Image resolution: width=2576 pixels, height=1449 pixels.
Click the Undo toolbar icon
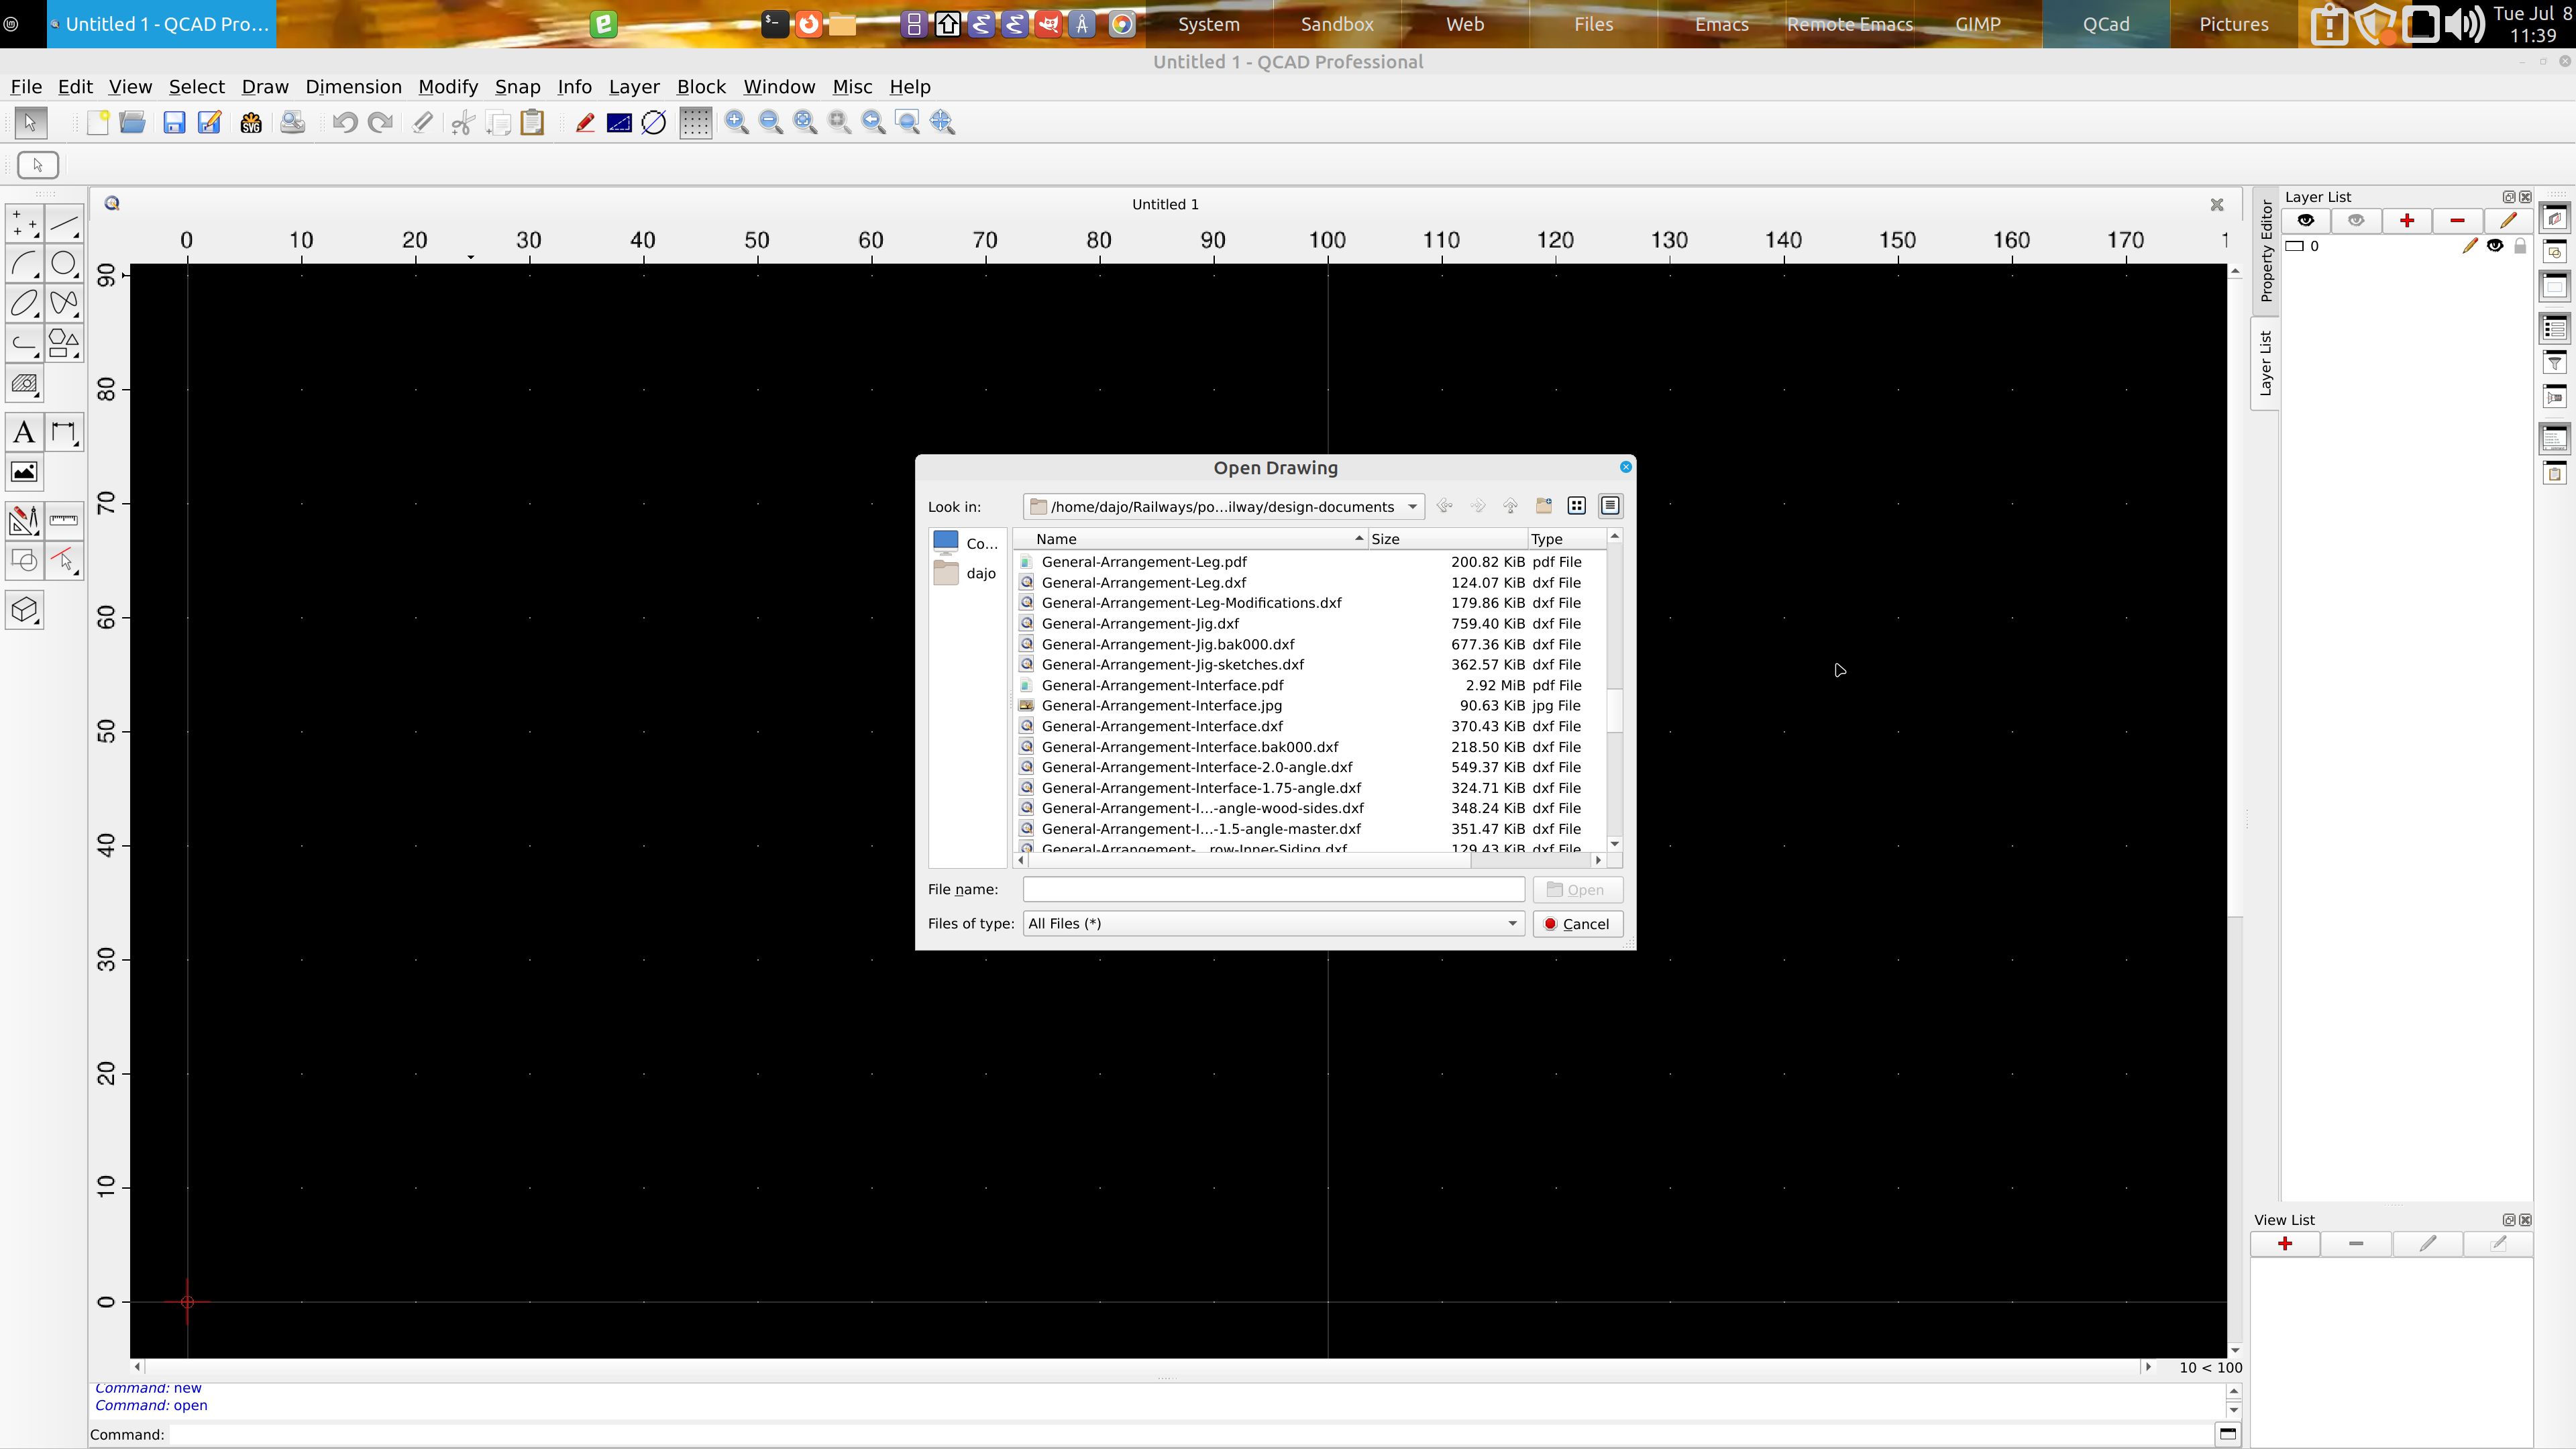pos(345,123)
